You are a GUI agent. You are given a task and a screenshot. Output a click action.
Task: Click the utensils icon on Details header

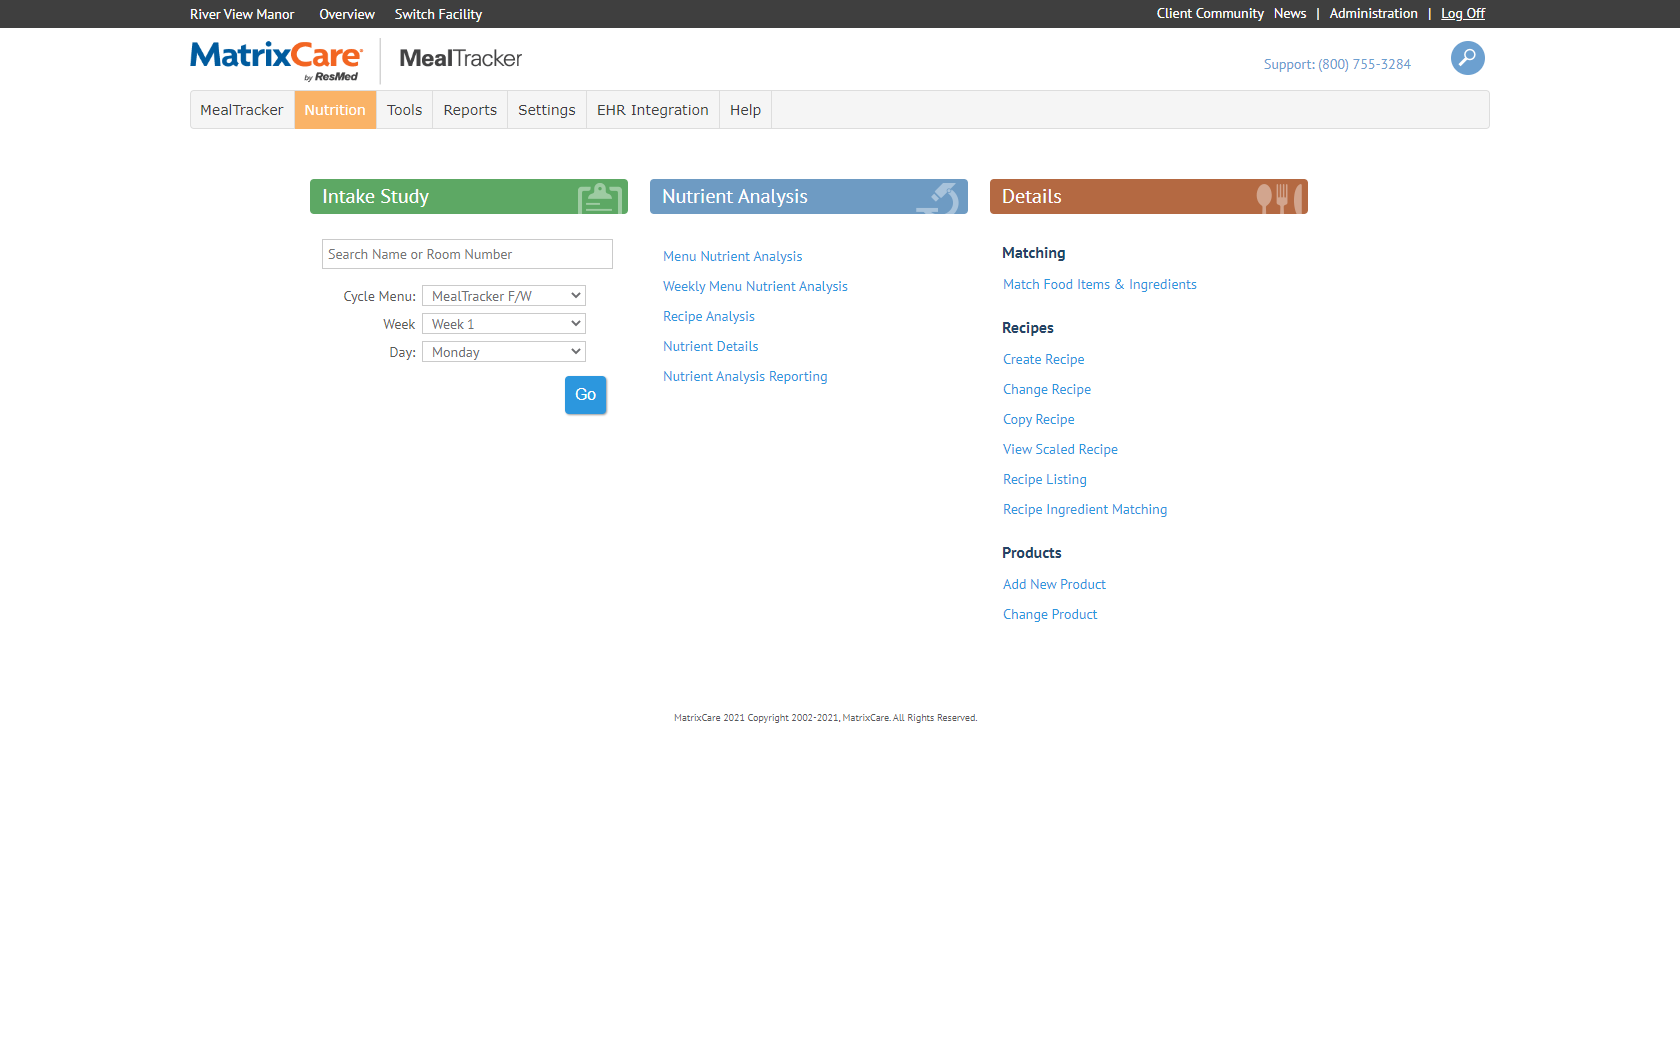[1281, 197]
